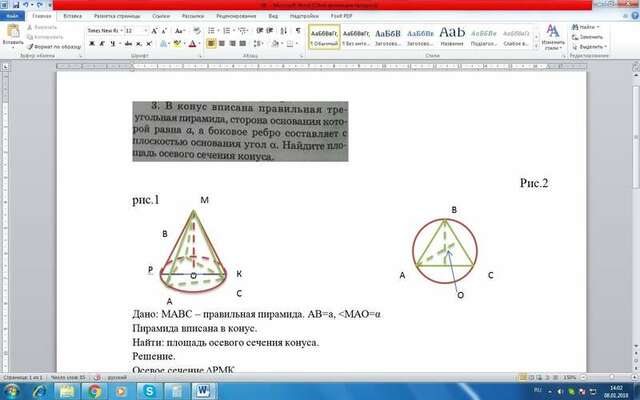The width and height of the screenshot is (640, 400).
Task: Click the Заменить (Replace) button
Action: (x=587, y=37)
